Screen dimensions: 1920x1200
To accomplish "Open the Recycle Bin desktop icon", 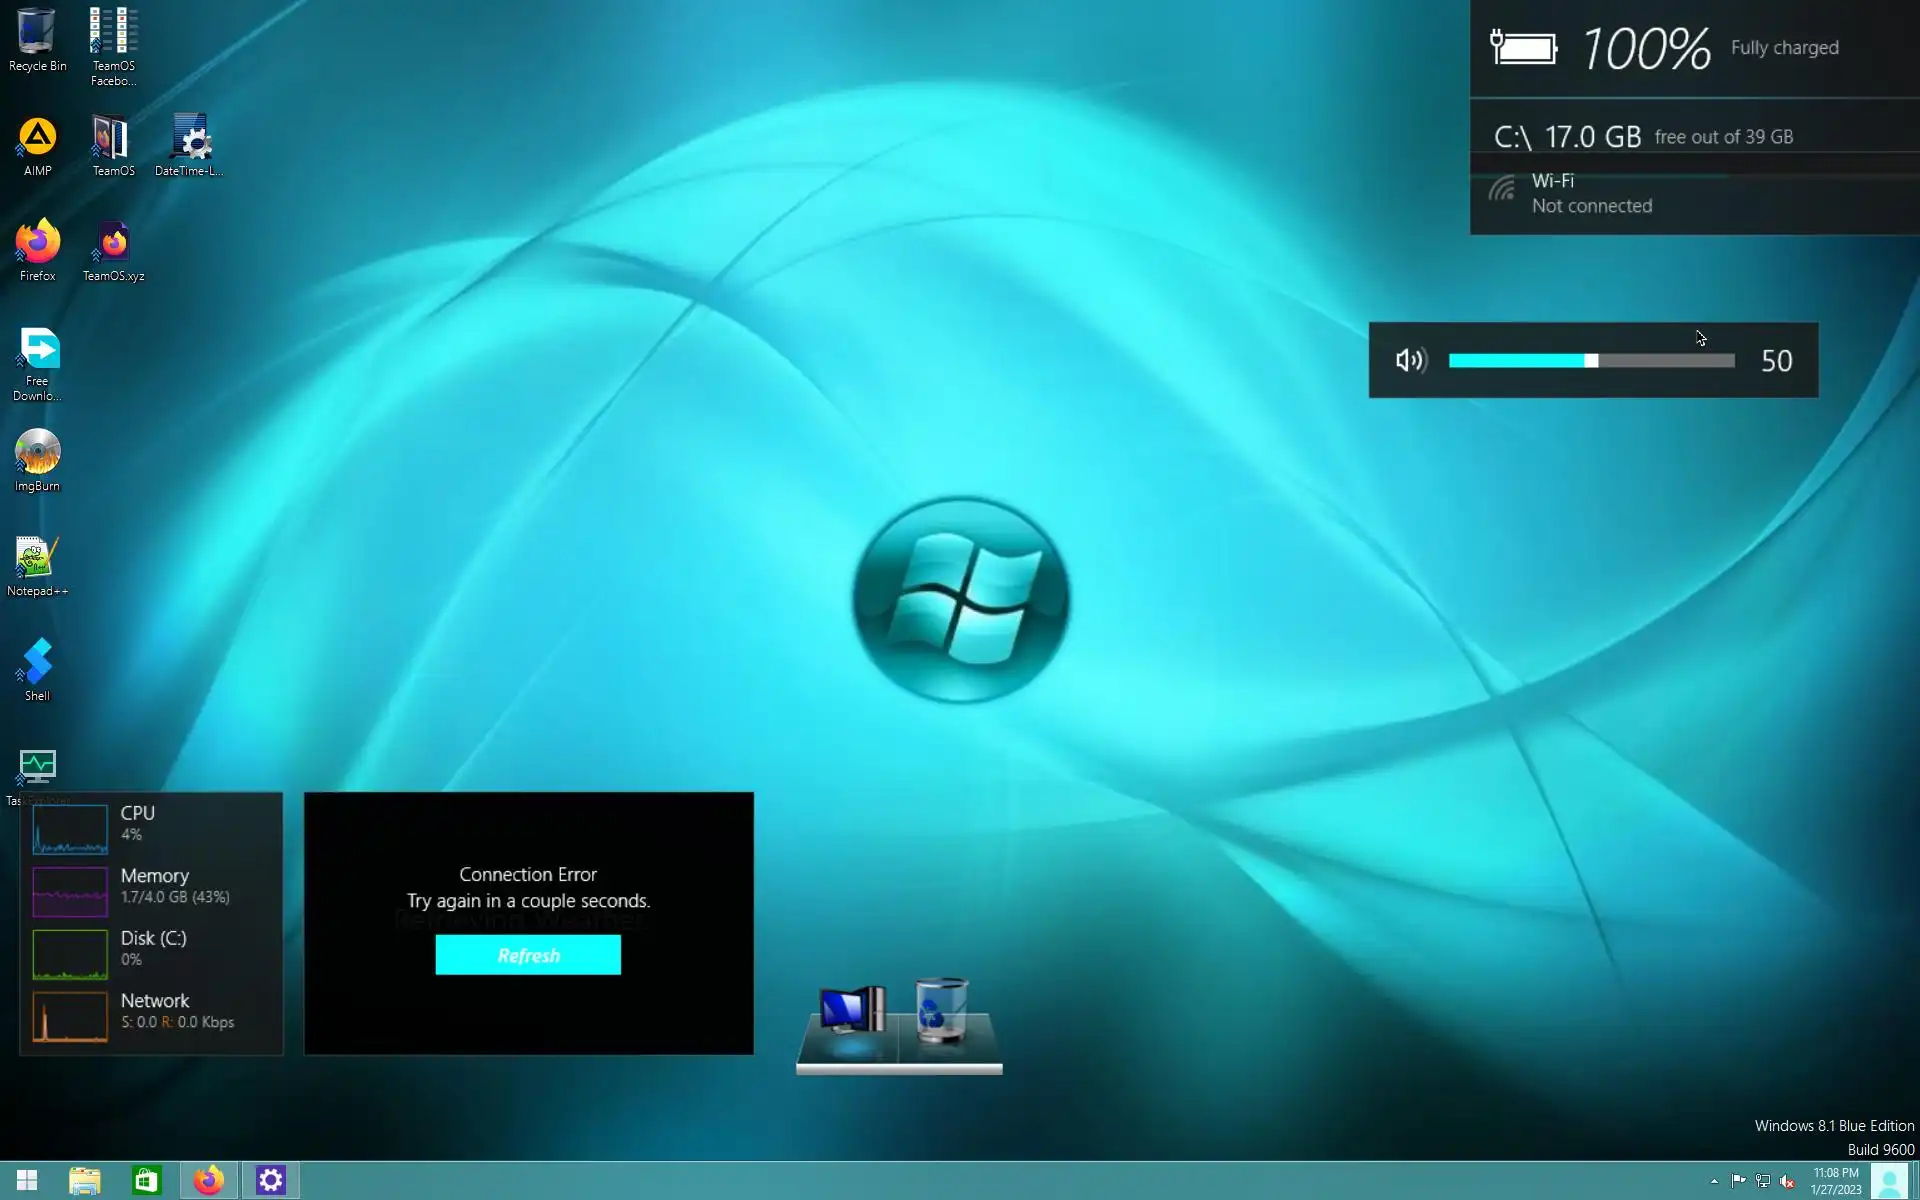I will click(37, 38).
